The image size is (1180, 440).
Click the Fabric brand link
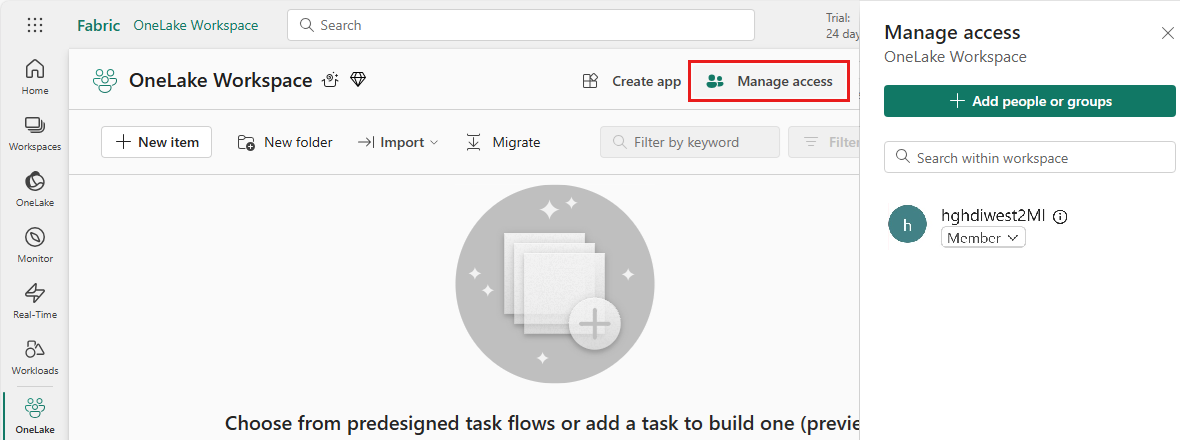[96, 25]
